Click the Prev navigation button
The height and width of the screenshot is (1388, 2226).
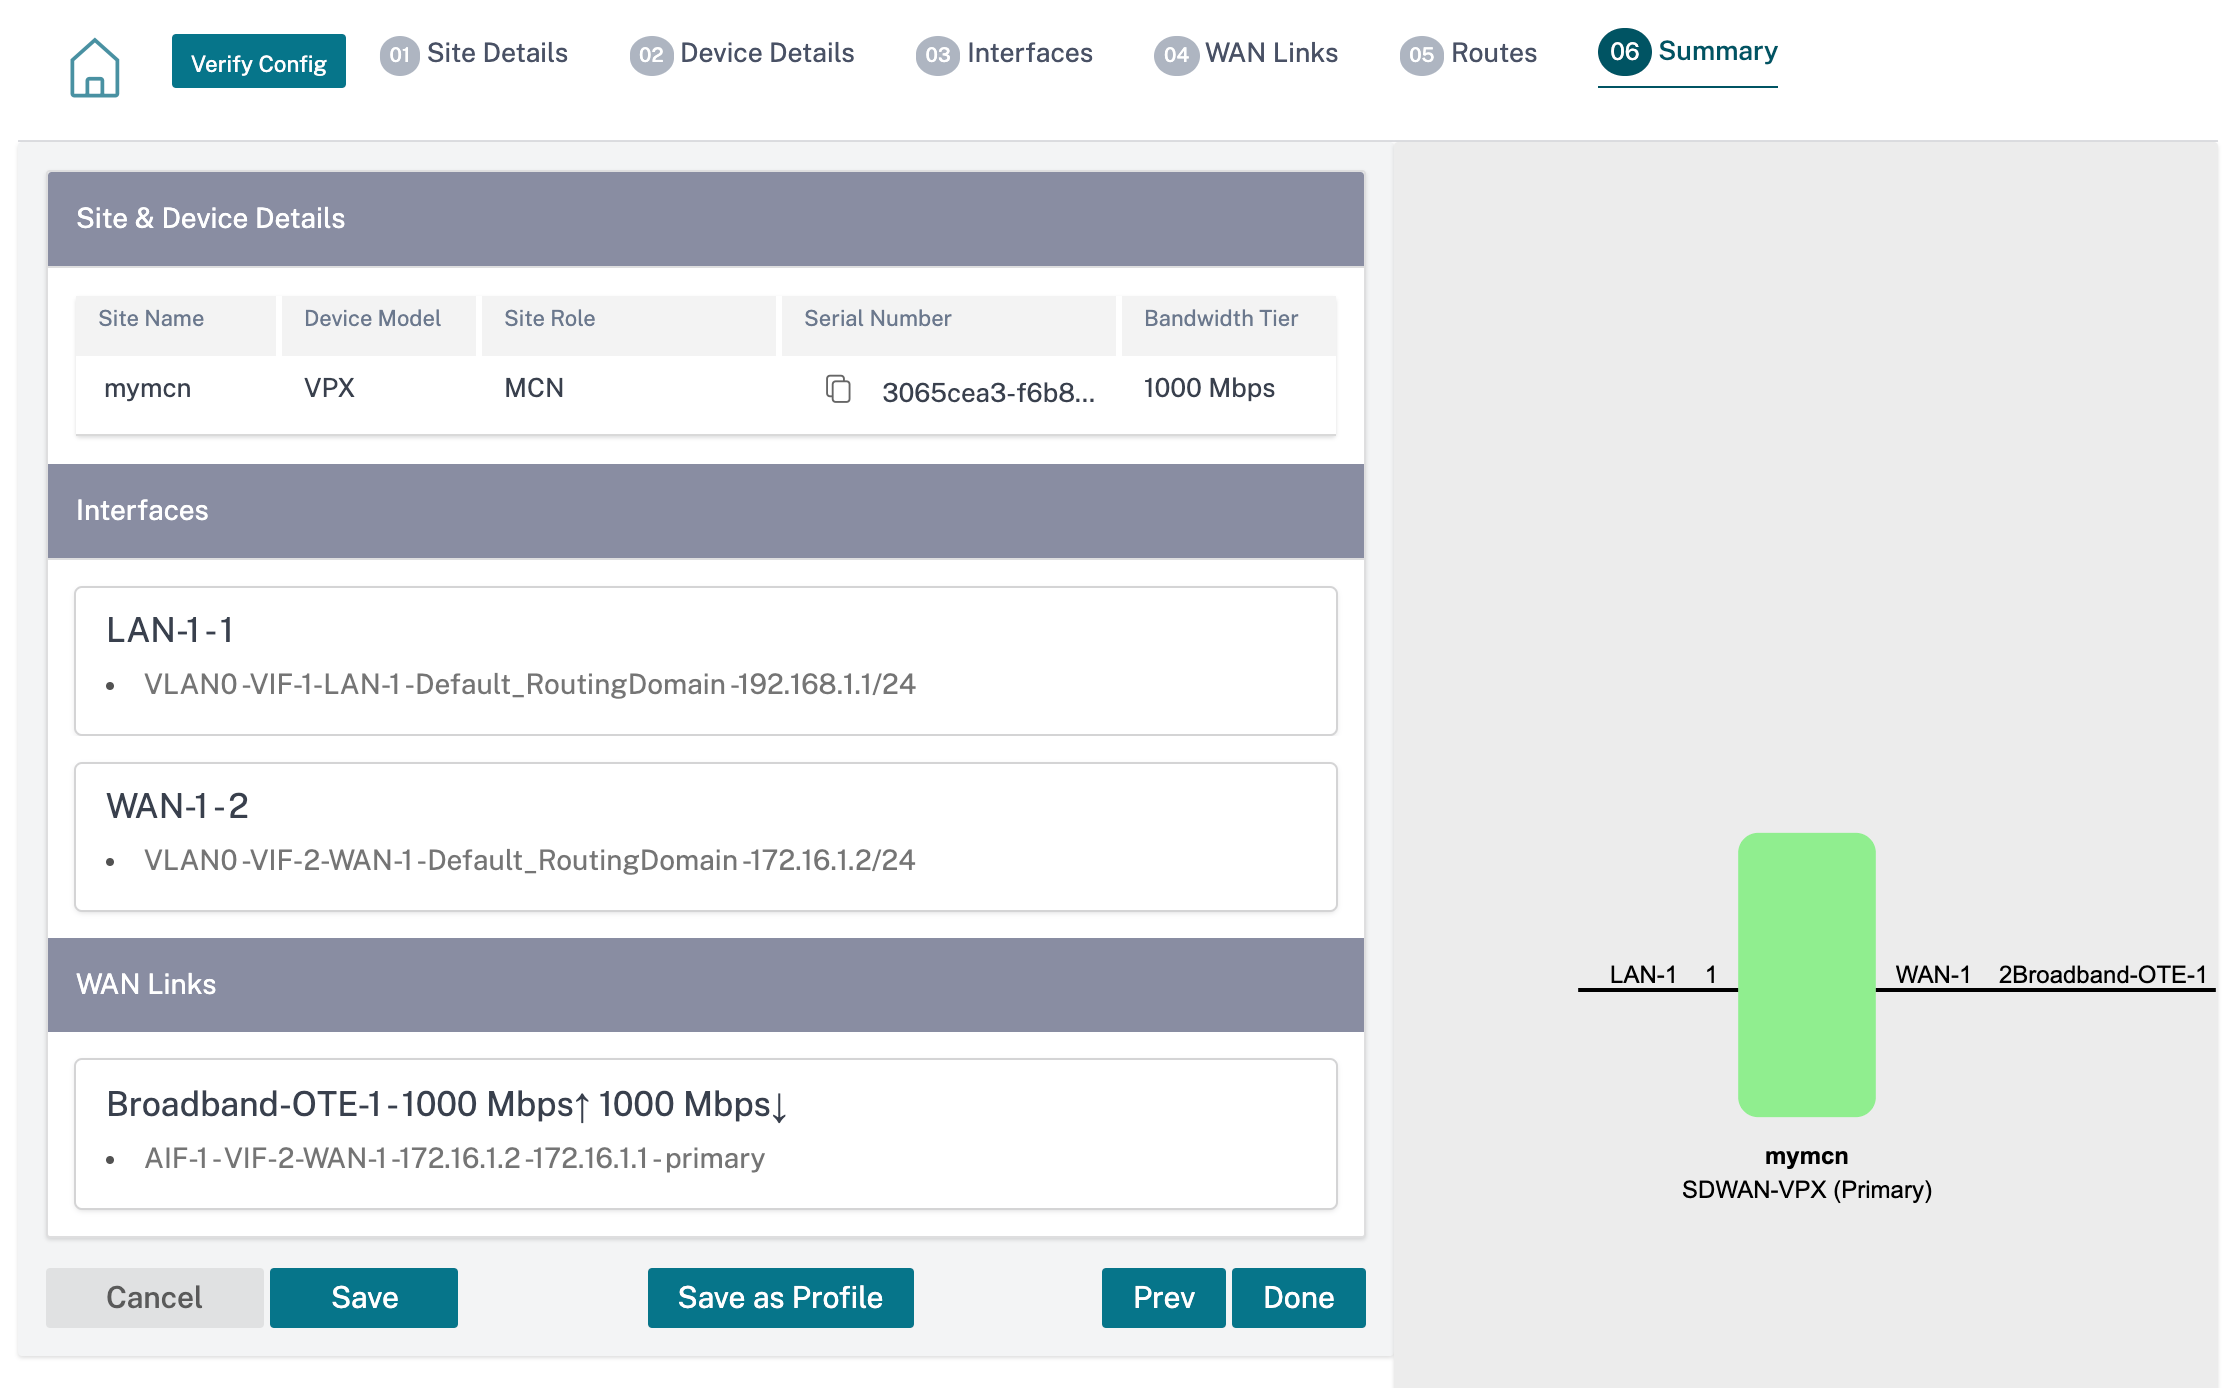1161,1297
